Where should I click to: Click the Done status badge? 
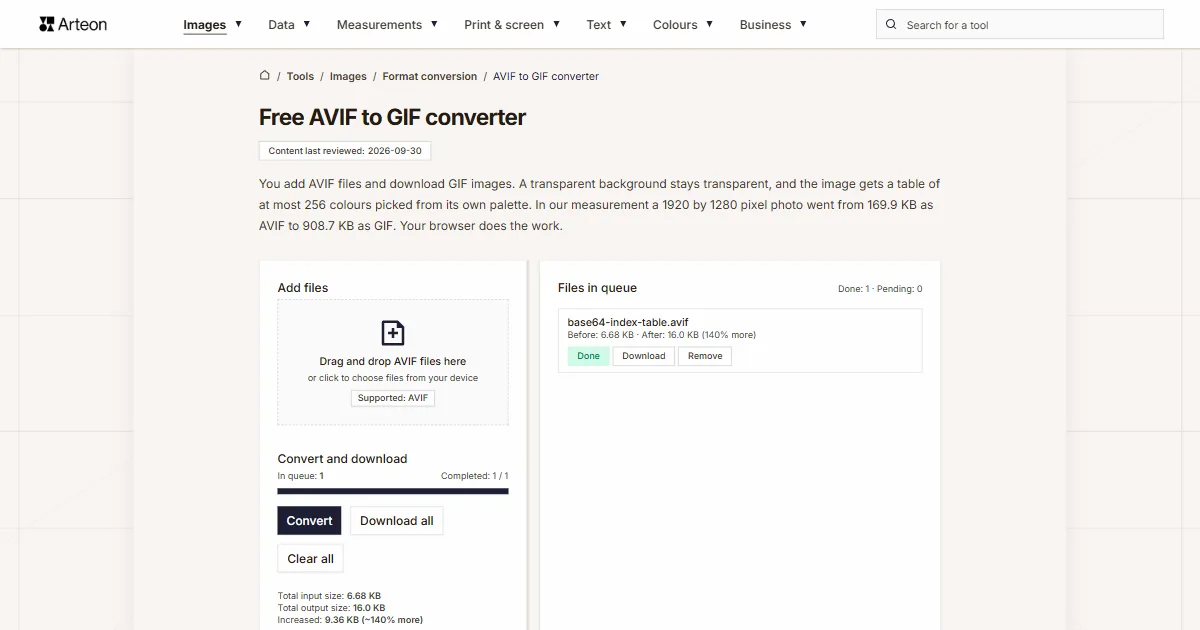(x=588, y=356)
